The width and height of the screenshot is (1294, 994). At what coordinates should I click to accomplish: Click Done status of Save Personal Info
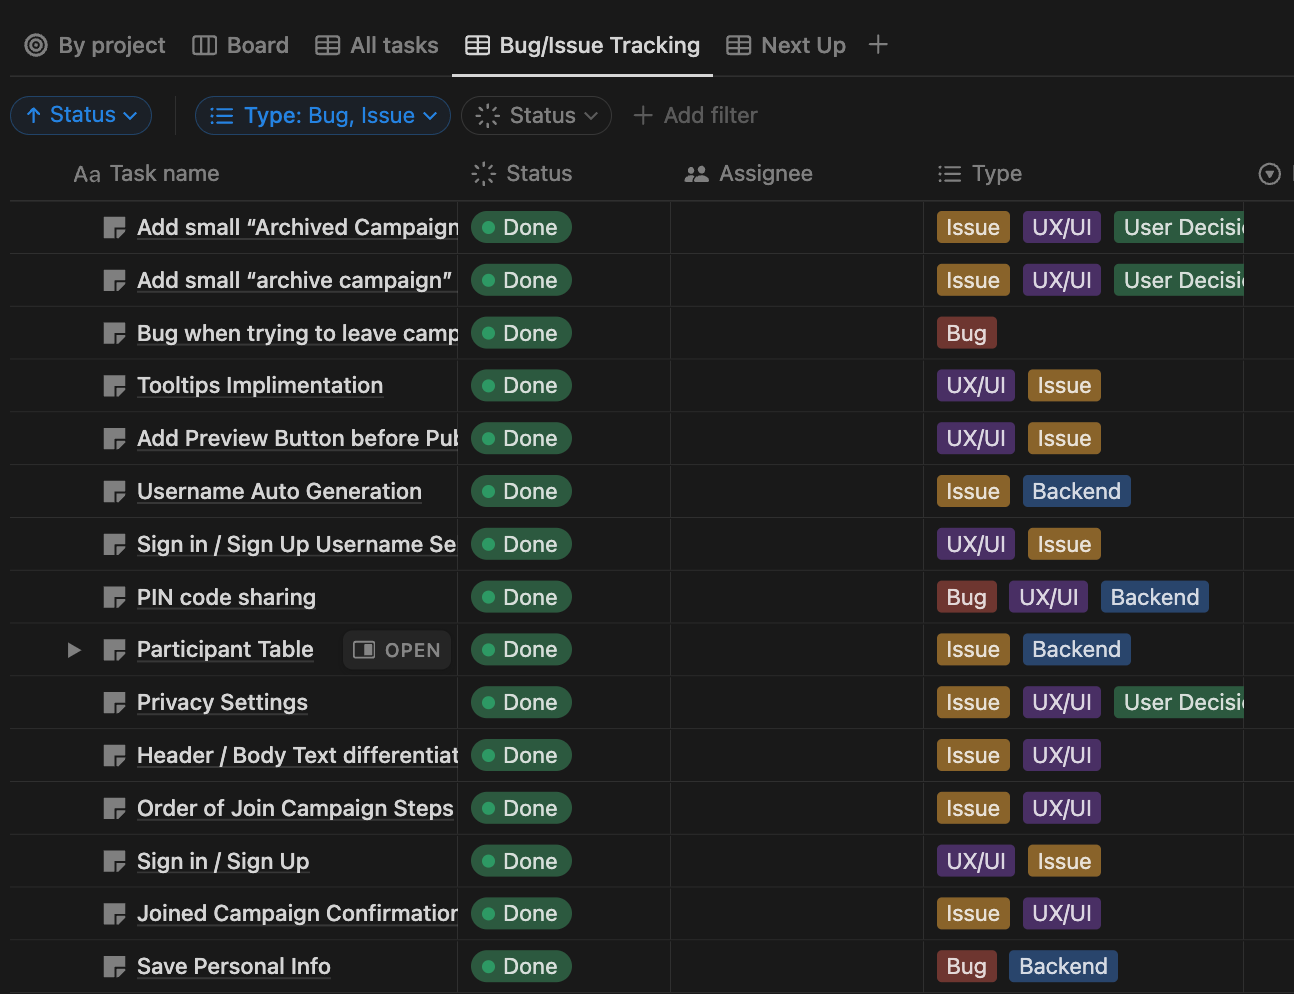pos(521,967)
